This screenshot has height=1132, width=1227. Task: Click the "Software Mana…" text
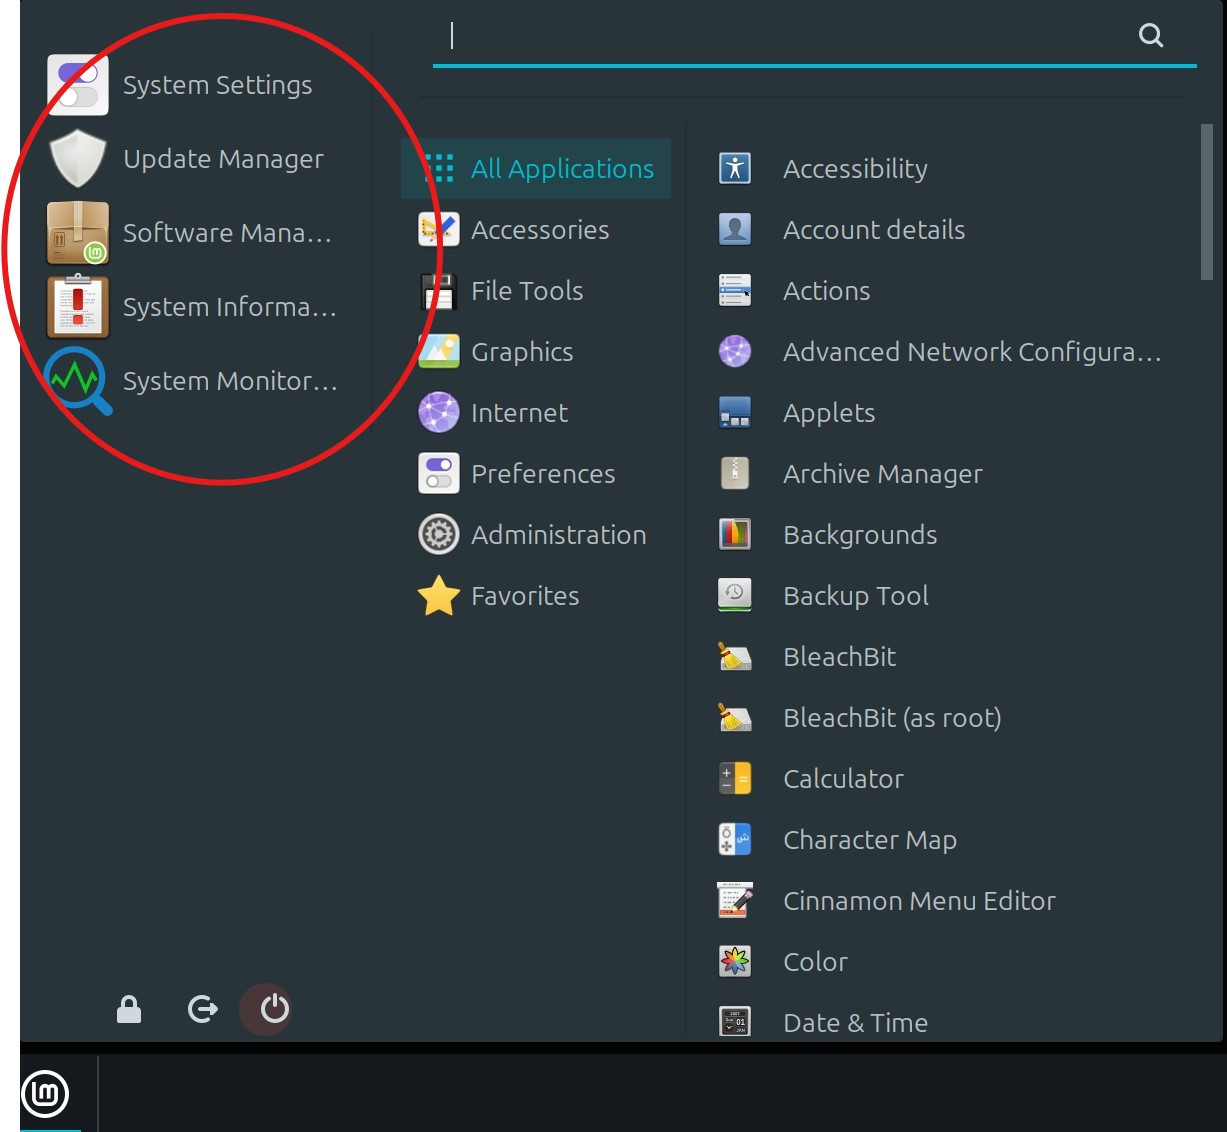tap(227, 233)
